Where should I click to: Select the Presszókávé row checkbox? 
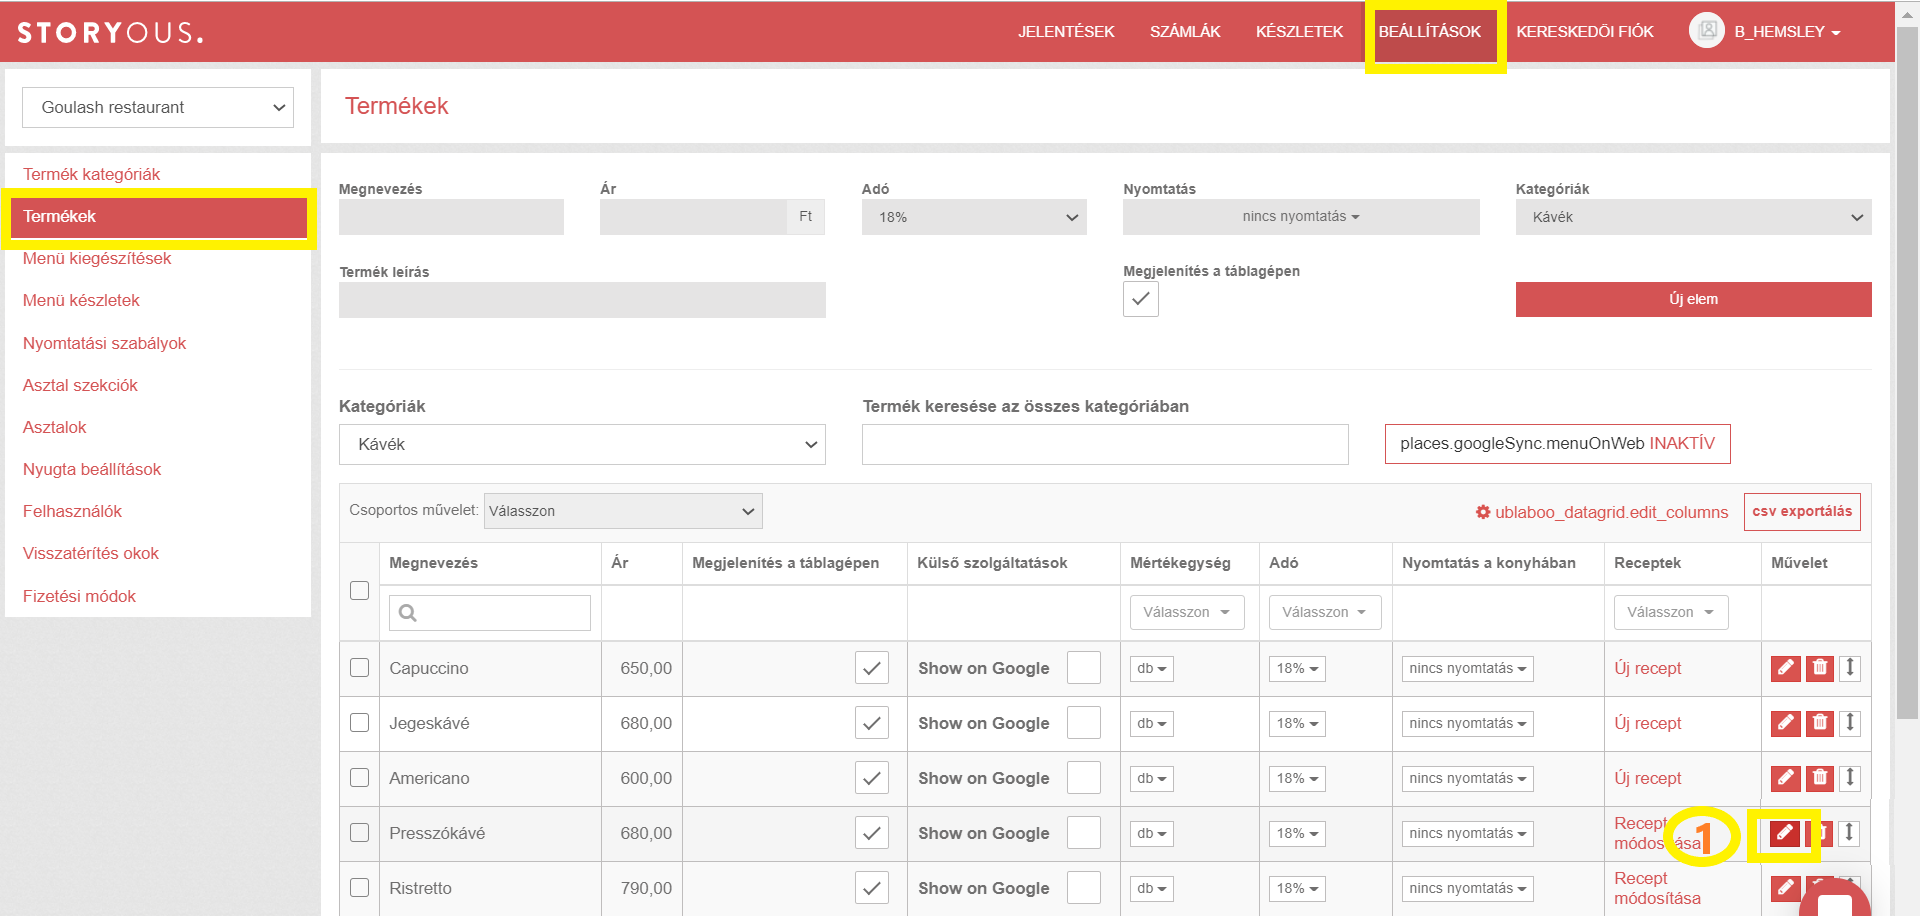tap(360, 833)
